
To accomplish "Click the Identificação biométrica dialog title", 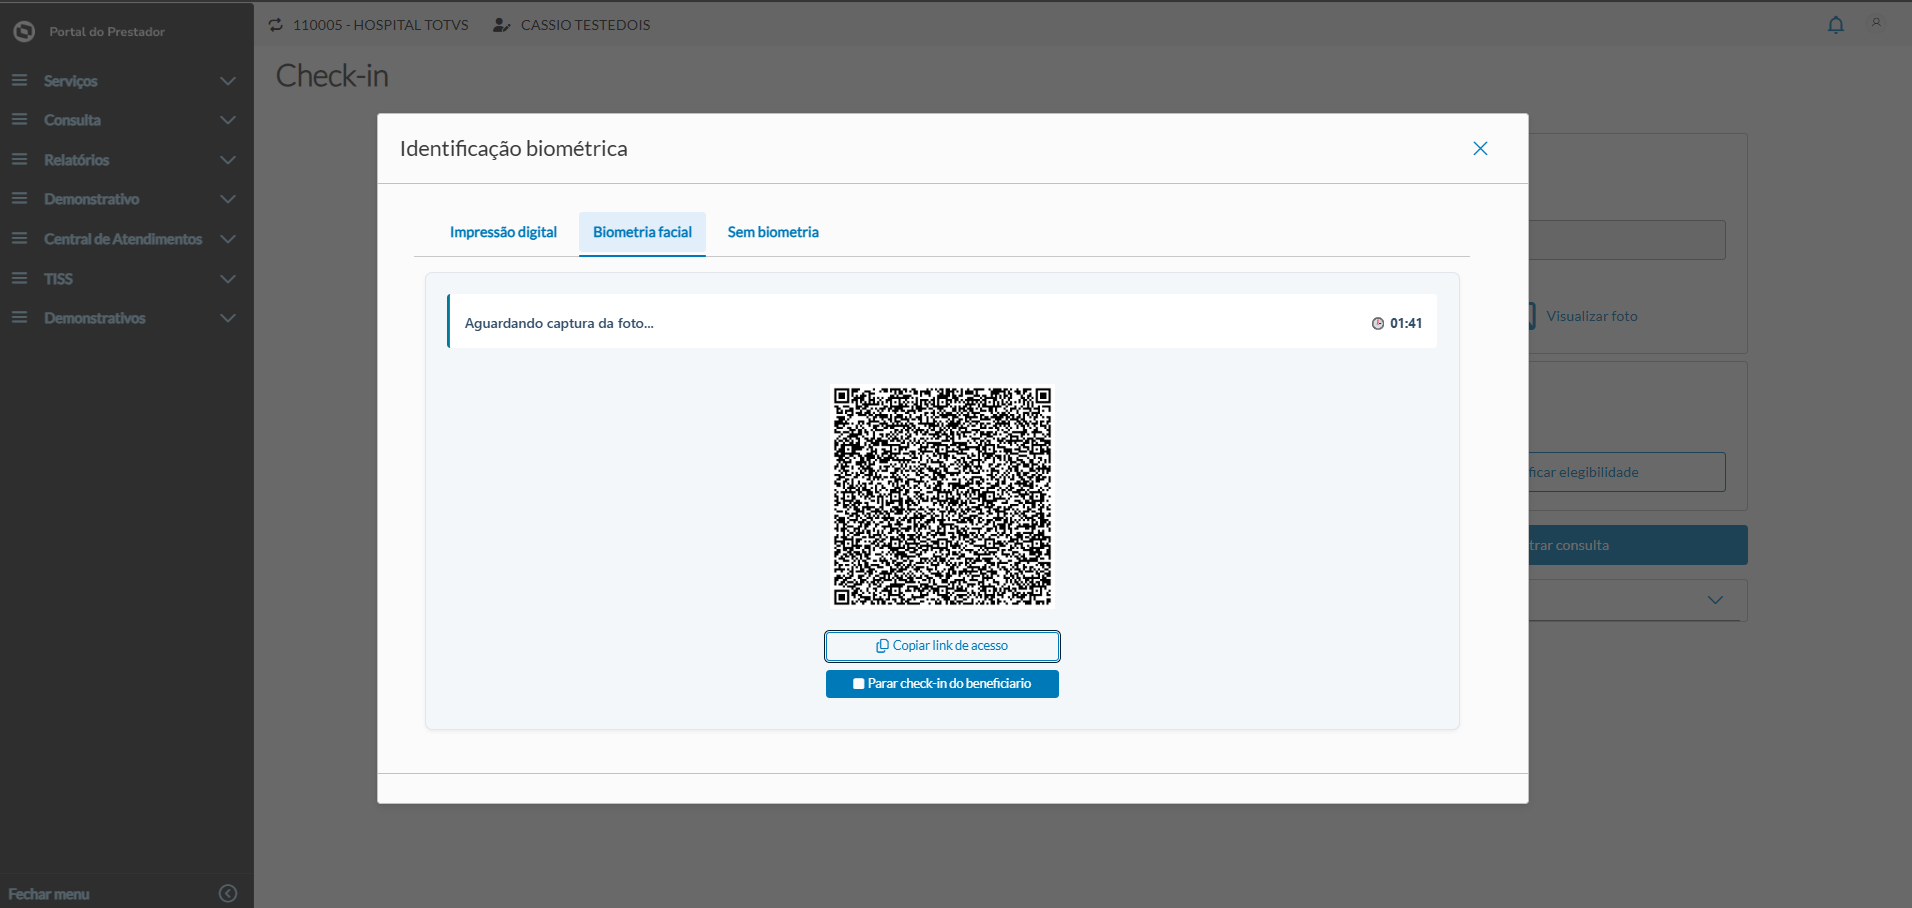I will (514, 148).
